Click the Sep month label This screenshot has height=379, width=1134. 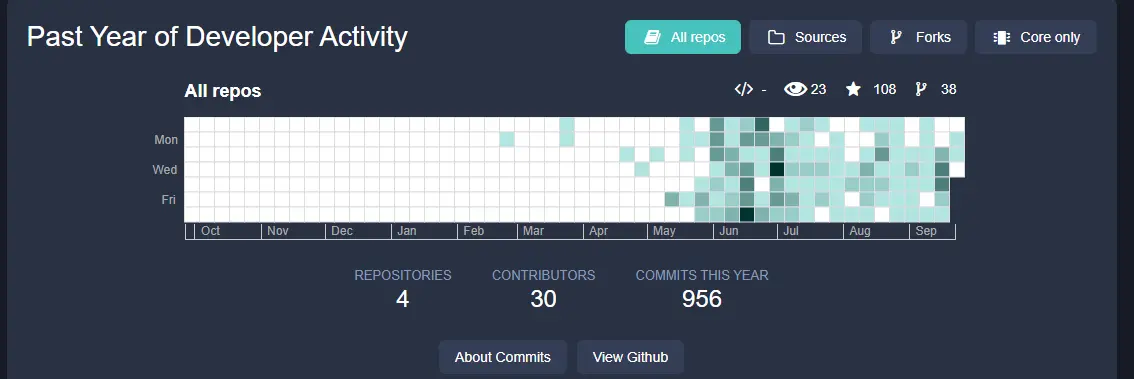926,231
